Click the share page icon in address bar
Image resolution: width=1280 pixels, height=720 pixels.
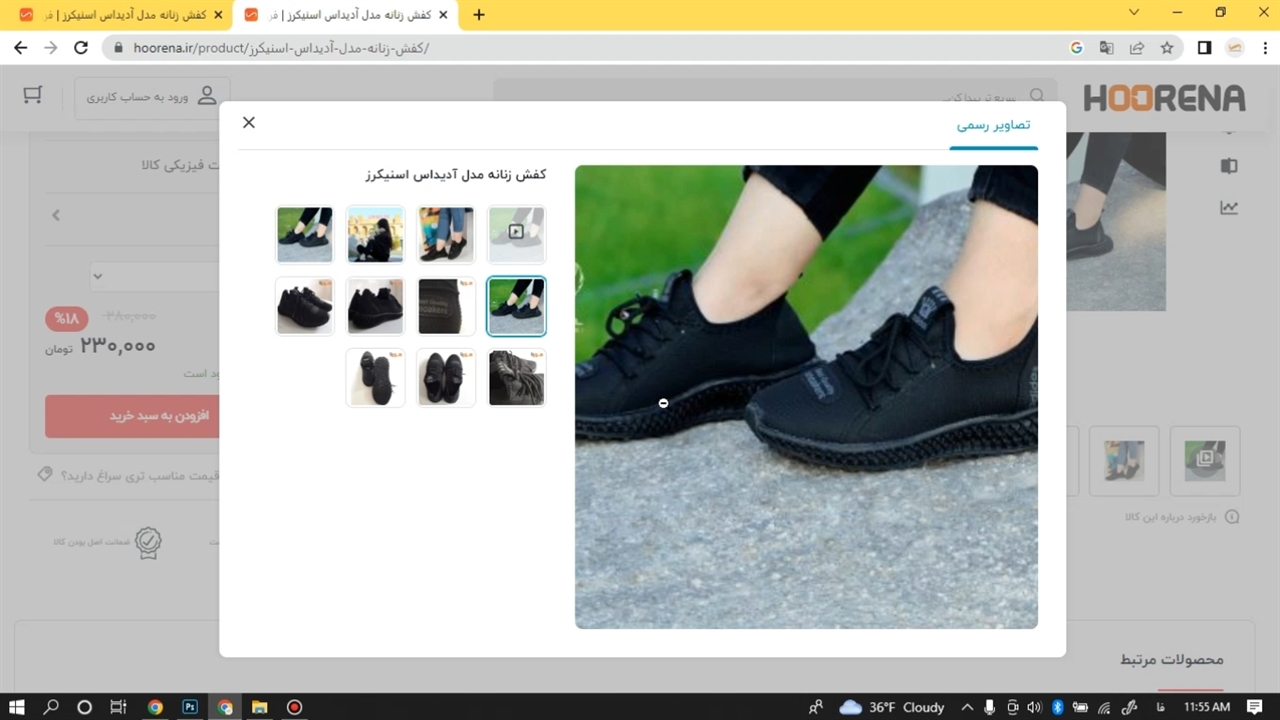tap(1137, 47)
